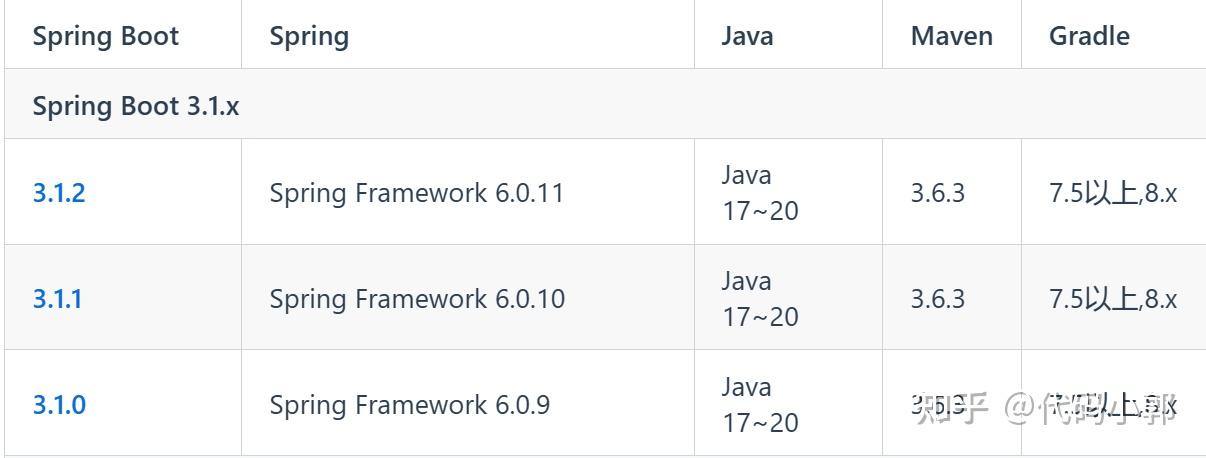Screen dimensions: 1206x458
Task: Click the Java 17~20 cell for version 3.1.2
Action: 760,193
